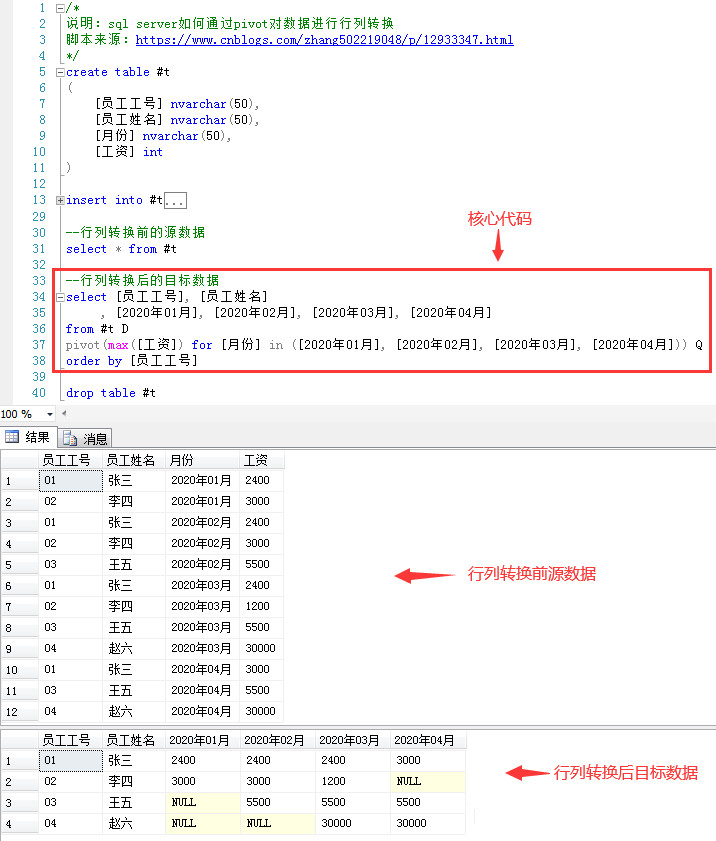The width and height of the screenshot is (716, 841).
Task: Click the [工资] int column definition line
Action: coord(129,152)
